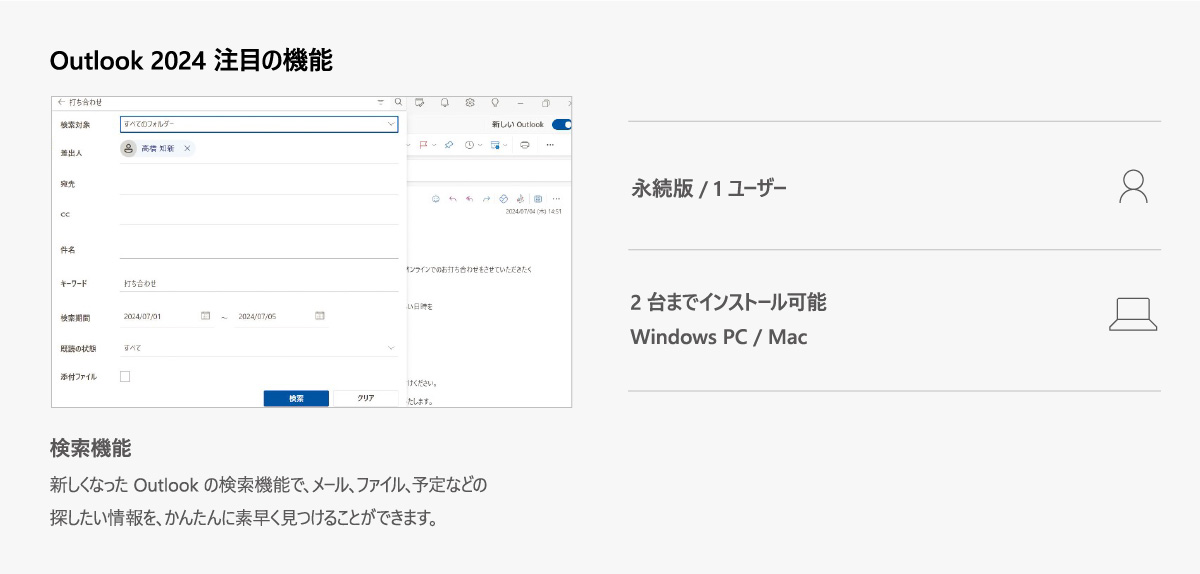Pin the message with pin icon

click(449, 145)
